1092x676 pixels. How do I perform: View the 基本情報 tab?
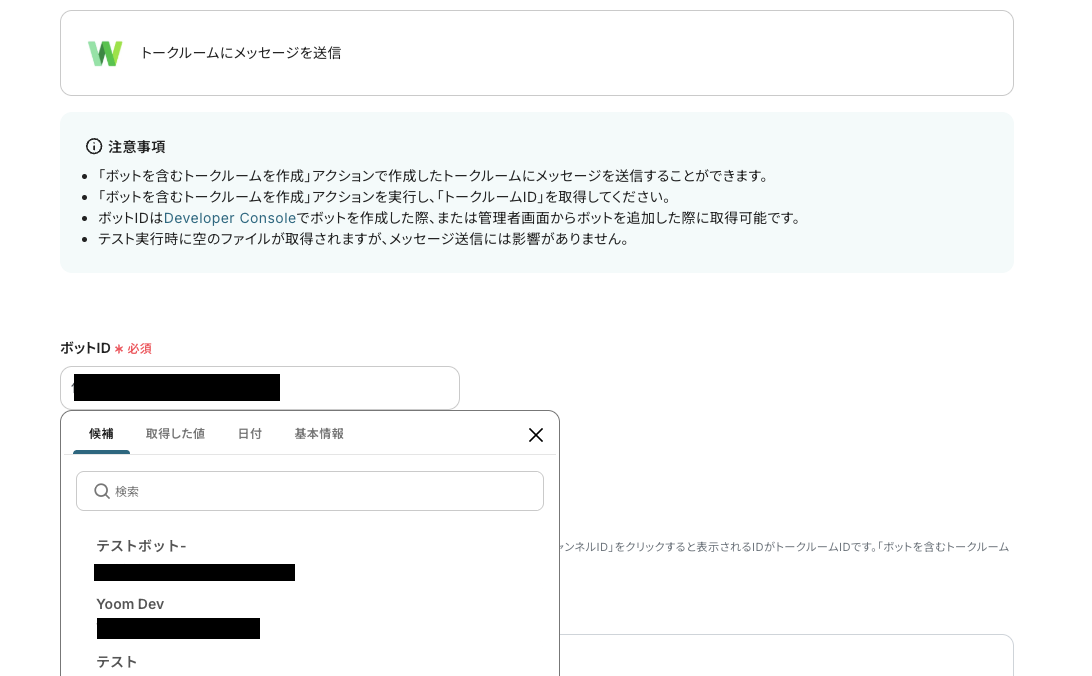click(319, 434)
